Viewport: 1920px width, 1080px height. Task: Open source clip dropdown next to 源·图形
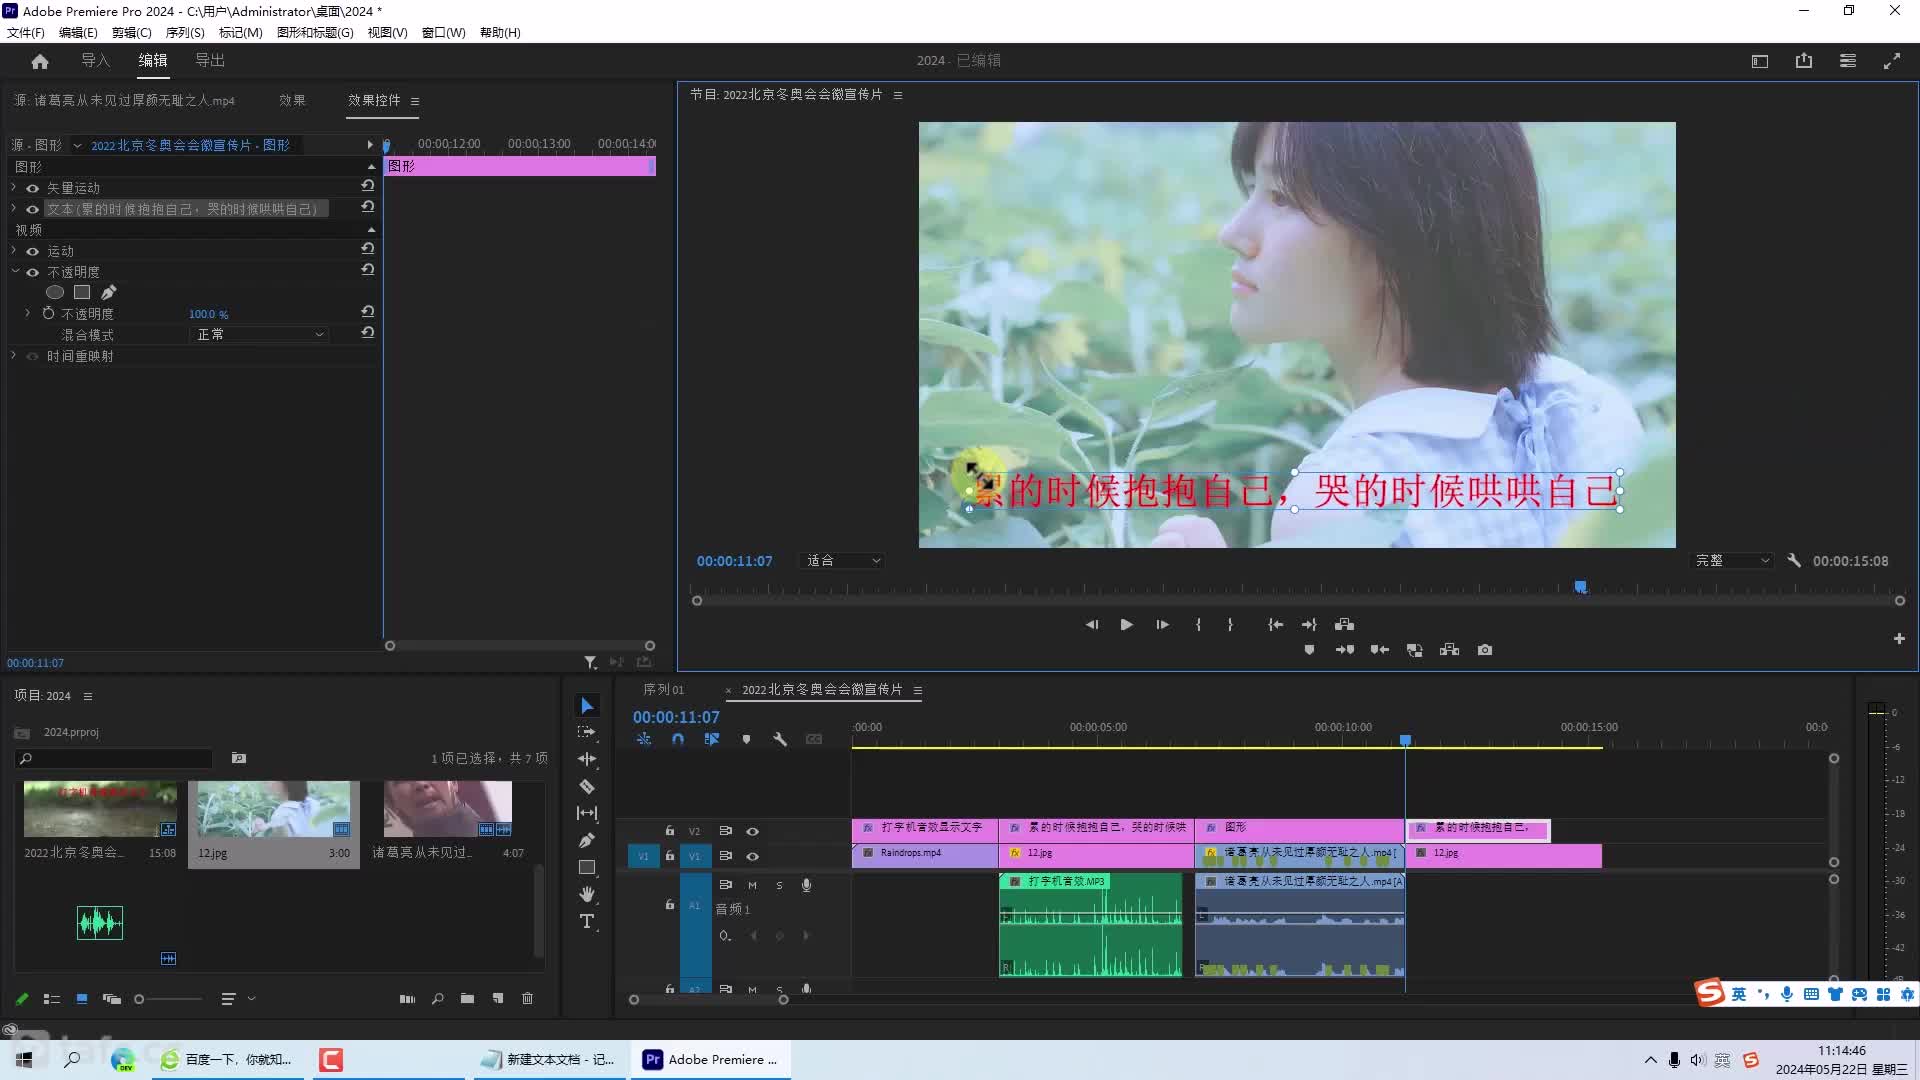(x=77, y=146)
